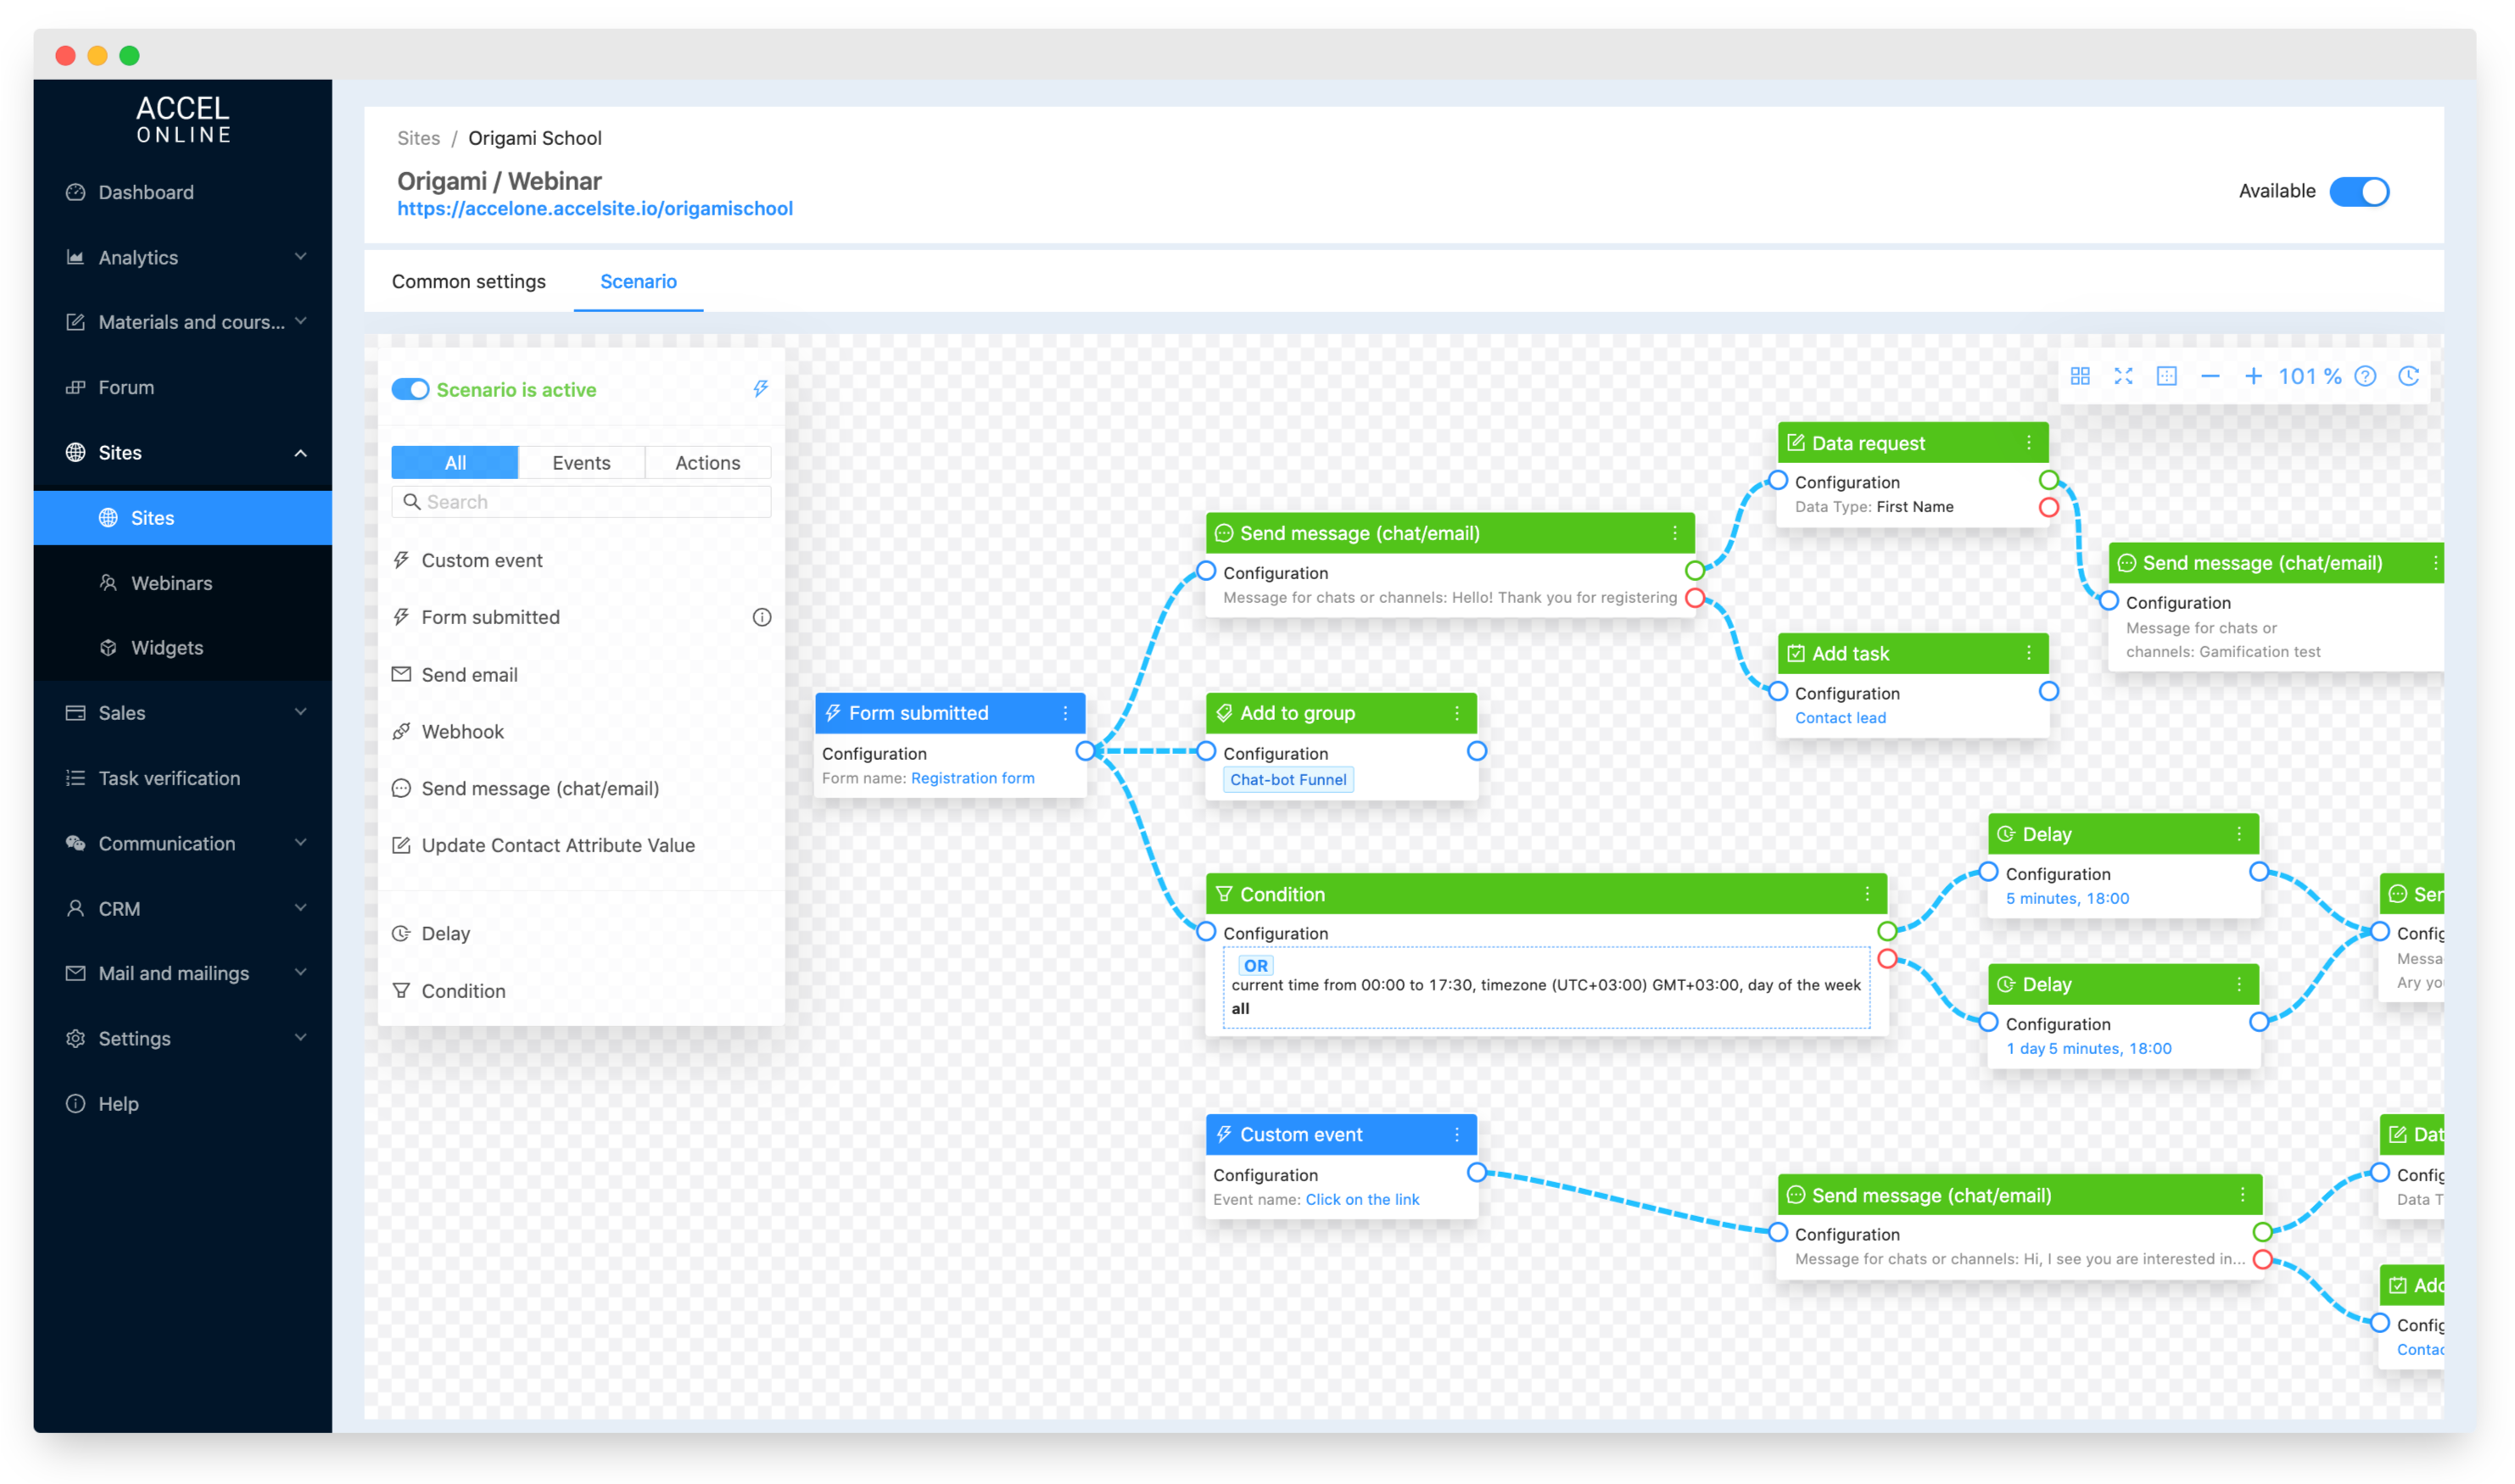Screen dimensions: 2515x1484
Task: Click the grid layout icon in canvas toolbar
Action: pyautogui.click(x=2080, y=377)
